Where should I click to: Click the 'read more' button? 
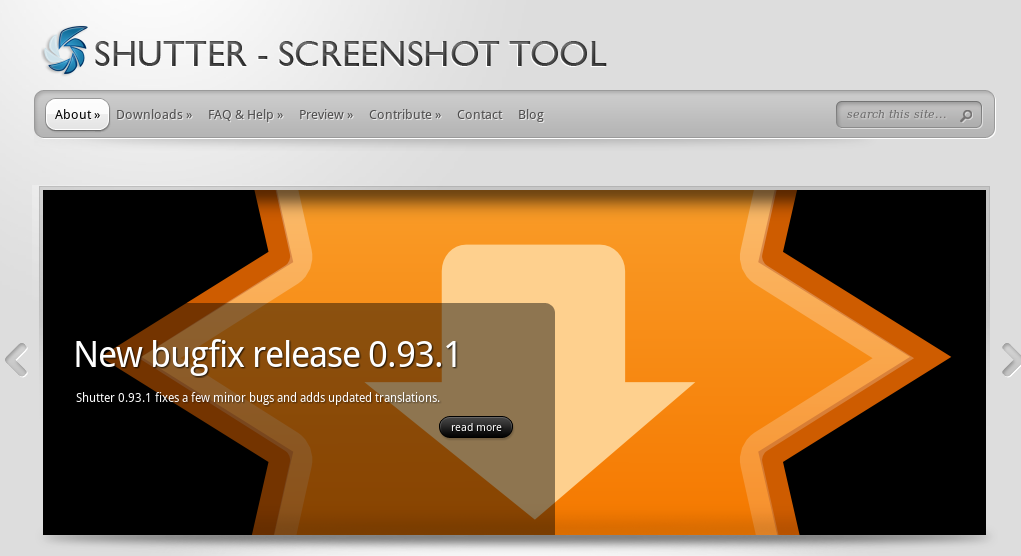[476, 427]
